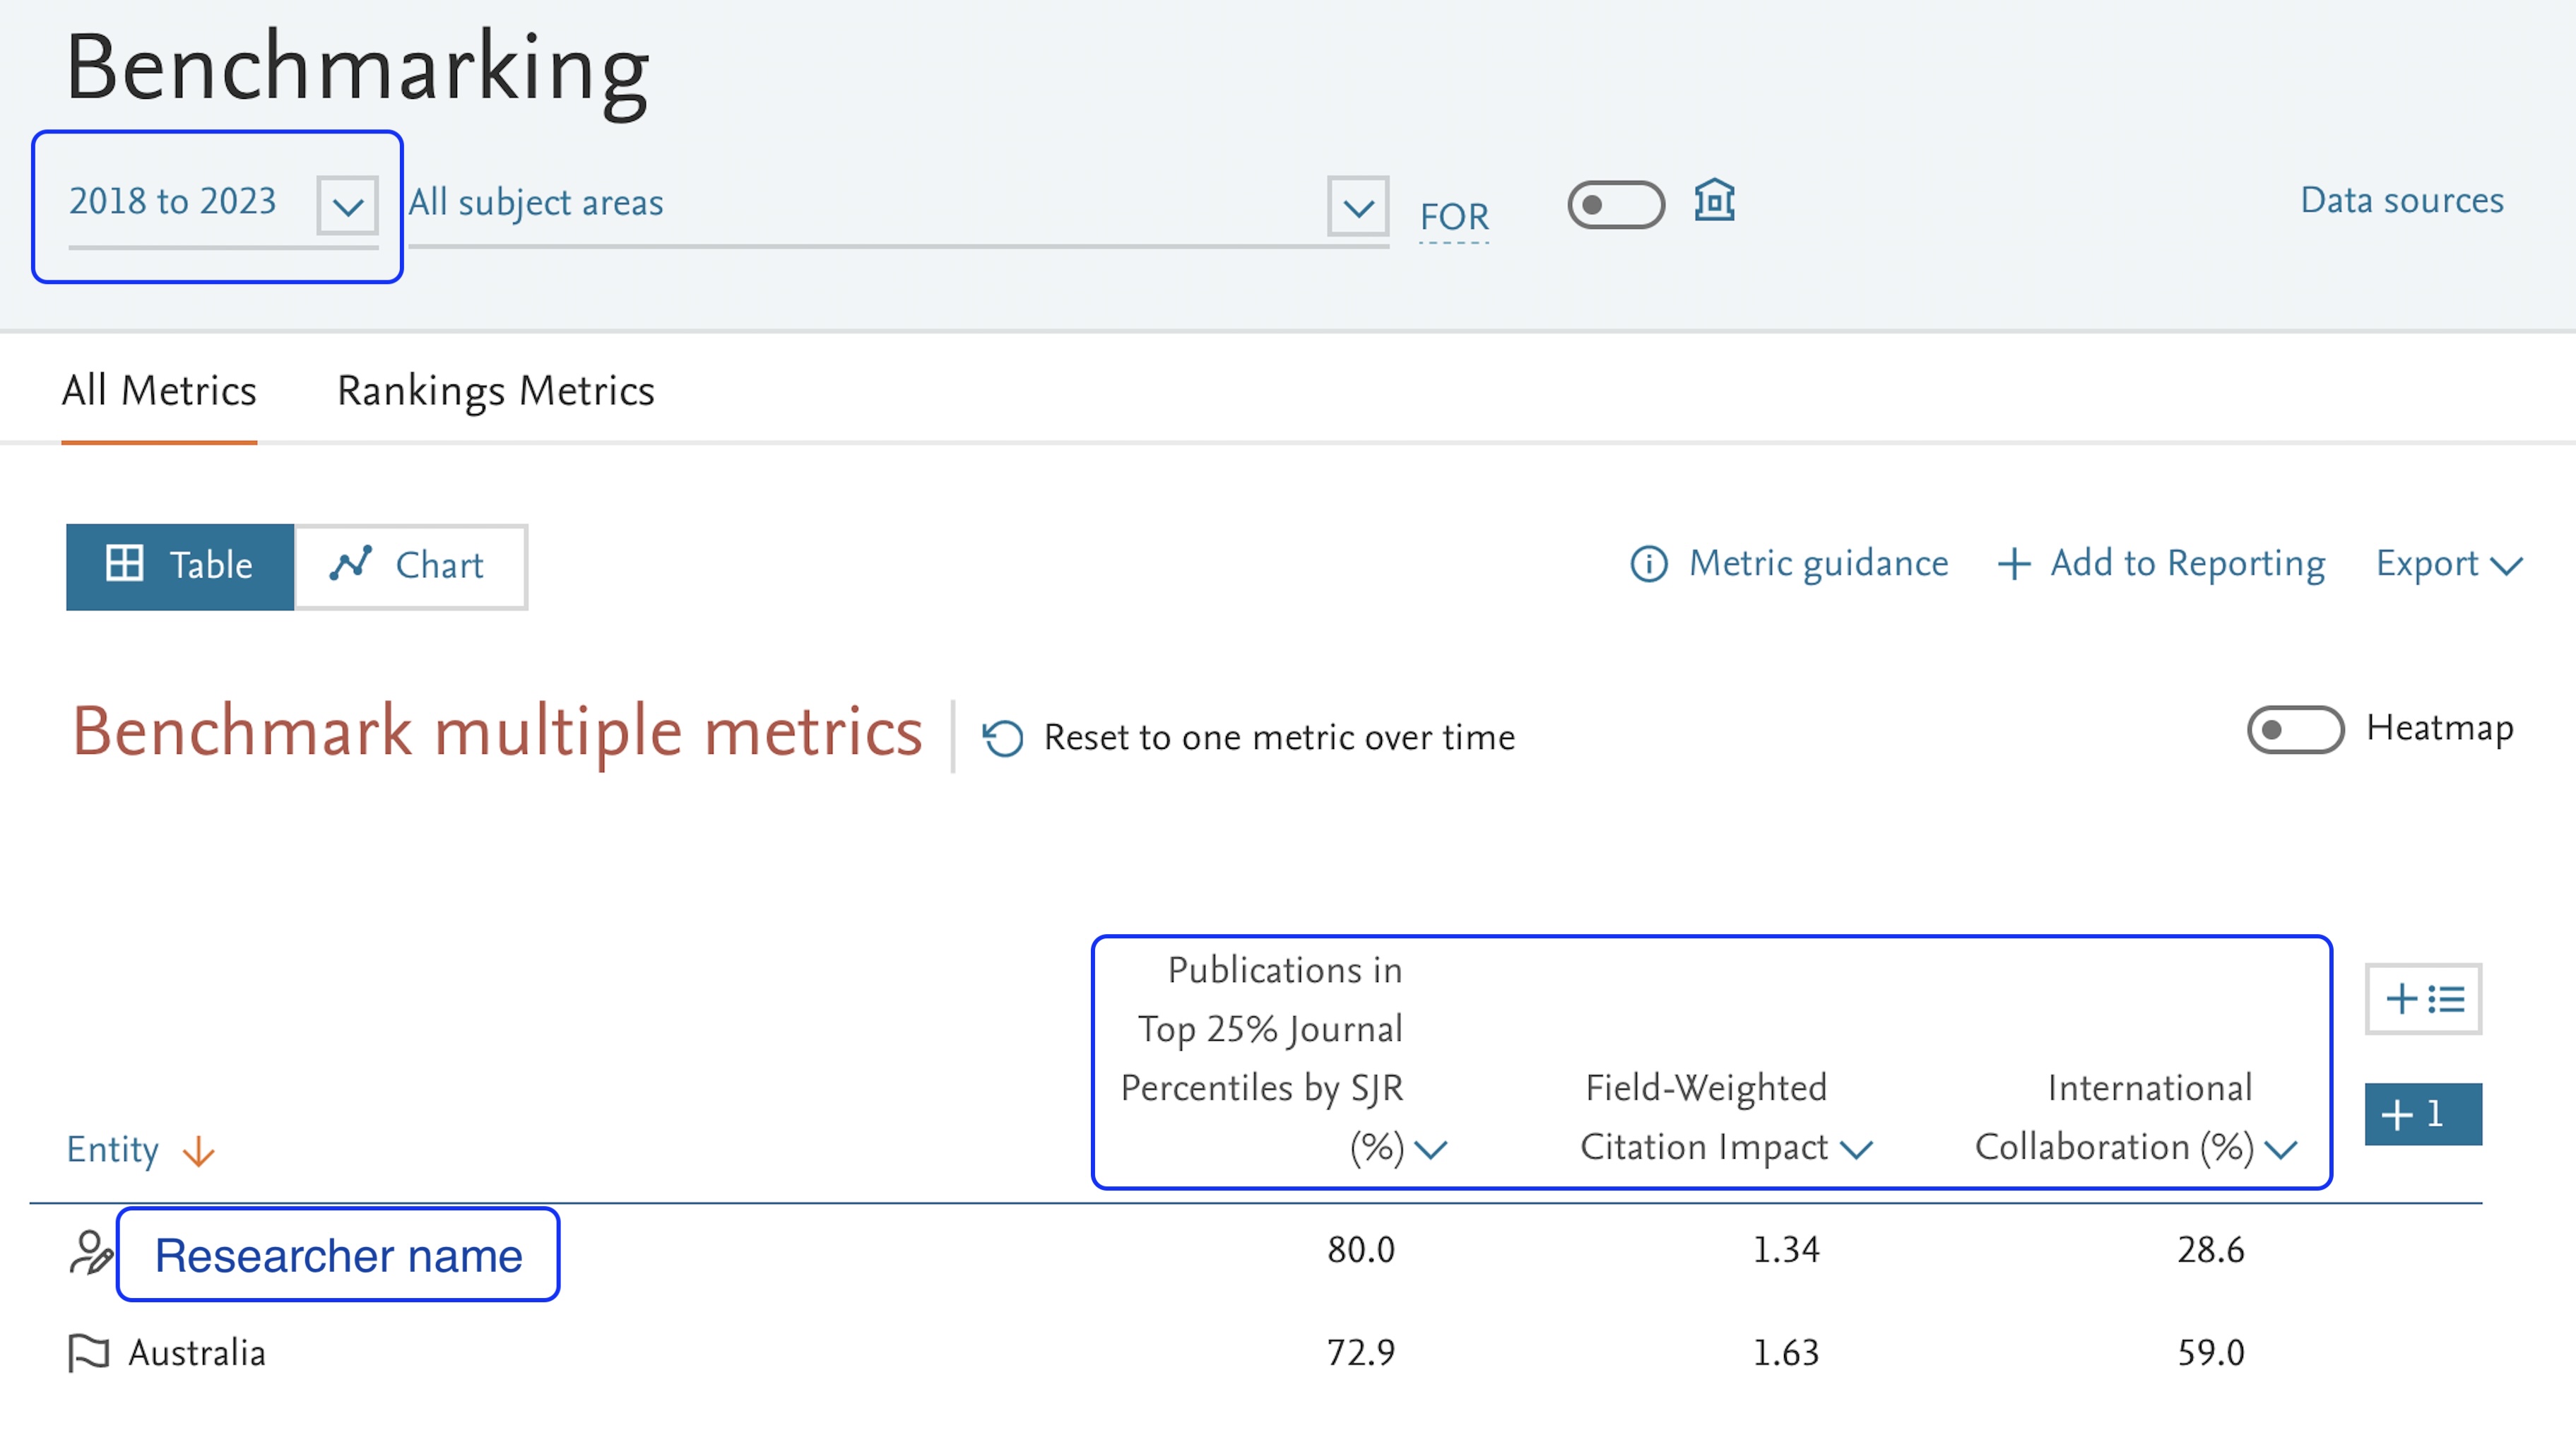This screenshot has width=2576, height=1440.
Task: Click the reset circular arrow icon
Action: point(1003,738)
